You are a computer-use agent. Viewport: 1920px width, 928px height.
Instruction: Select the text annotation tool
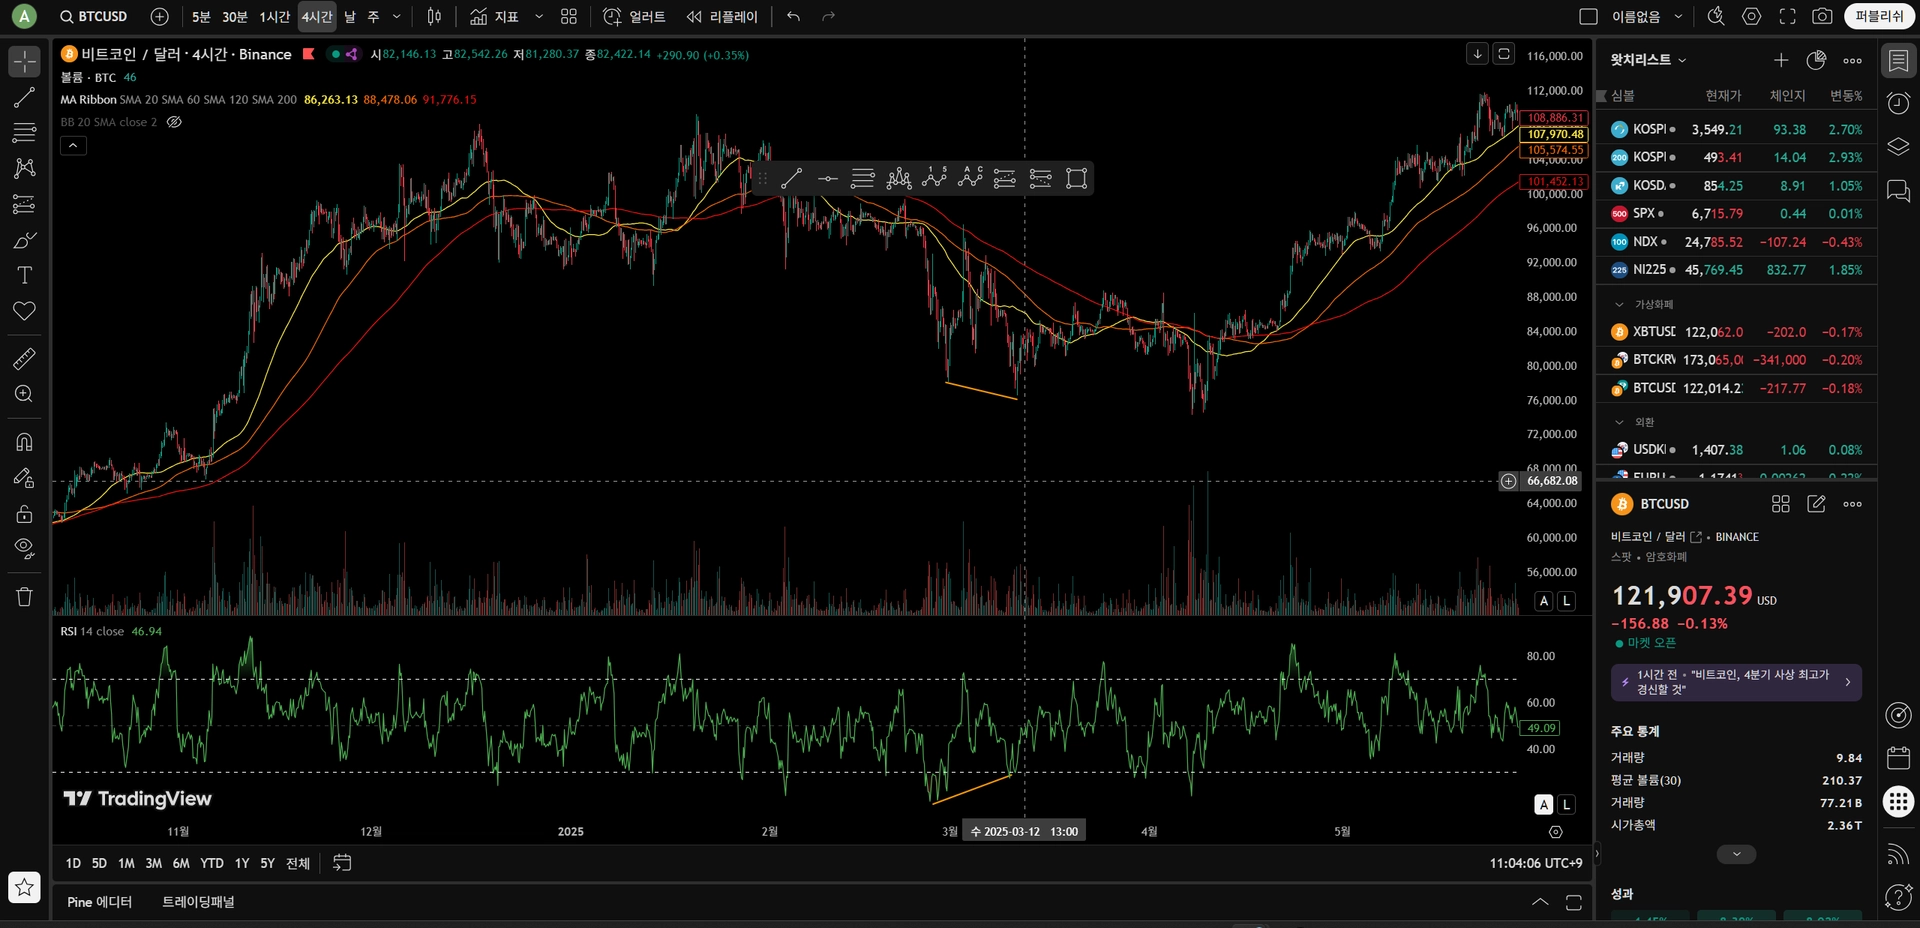point(24,275)
